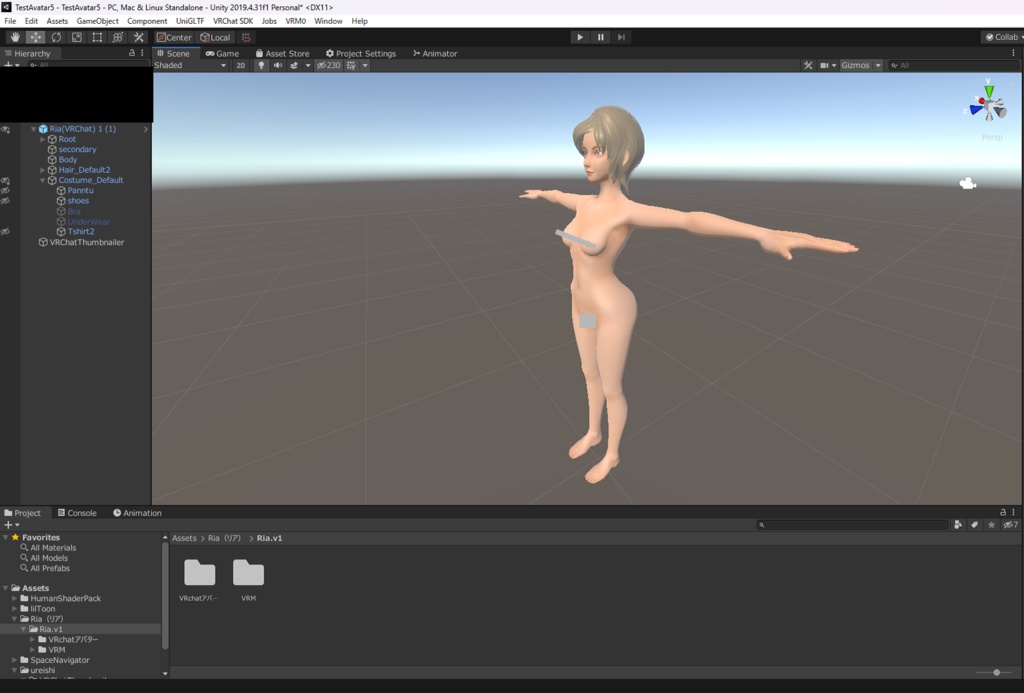Switch to the Animator tab
The image size is (1024, 693).
pyautogui.click(x=435, y=54)
